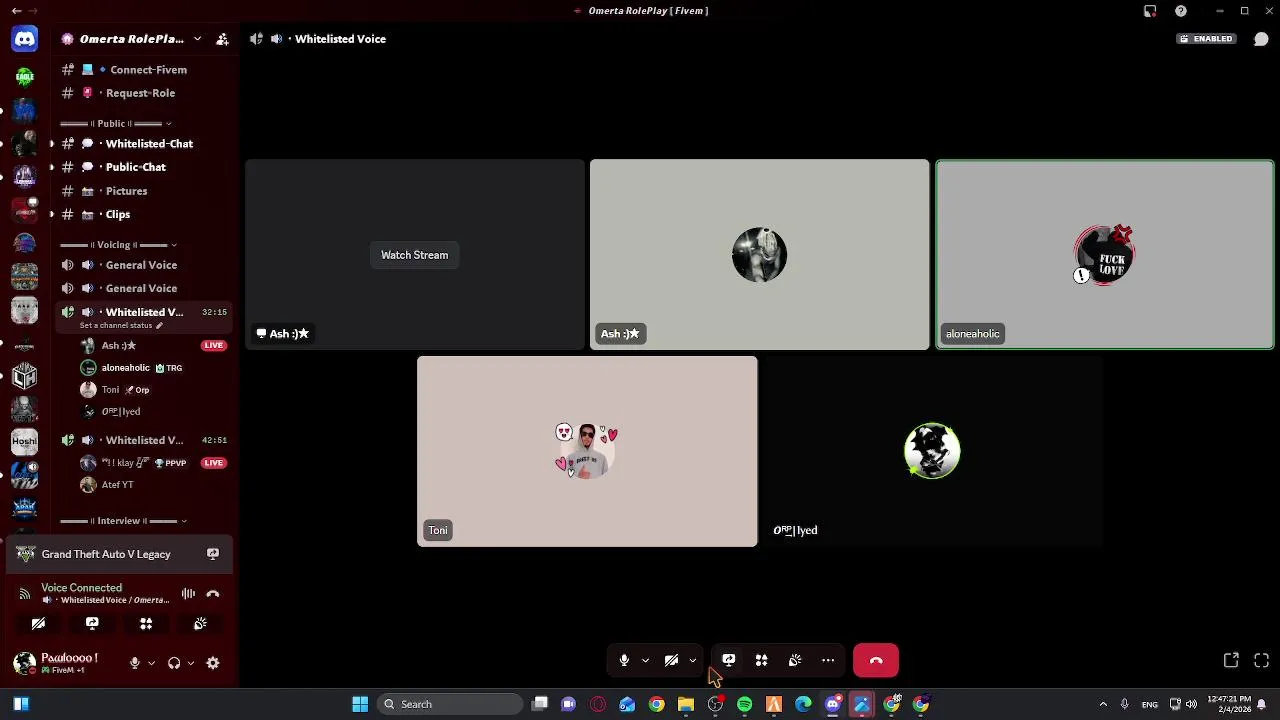Image resolution: width=1280 pixels, height=720 pixels.
Task: Open Spotify from the taskbar
Action: 744,704
